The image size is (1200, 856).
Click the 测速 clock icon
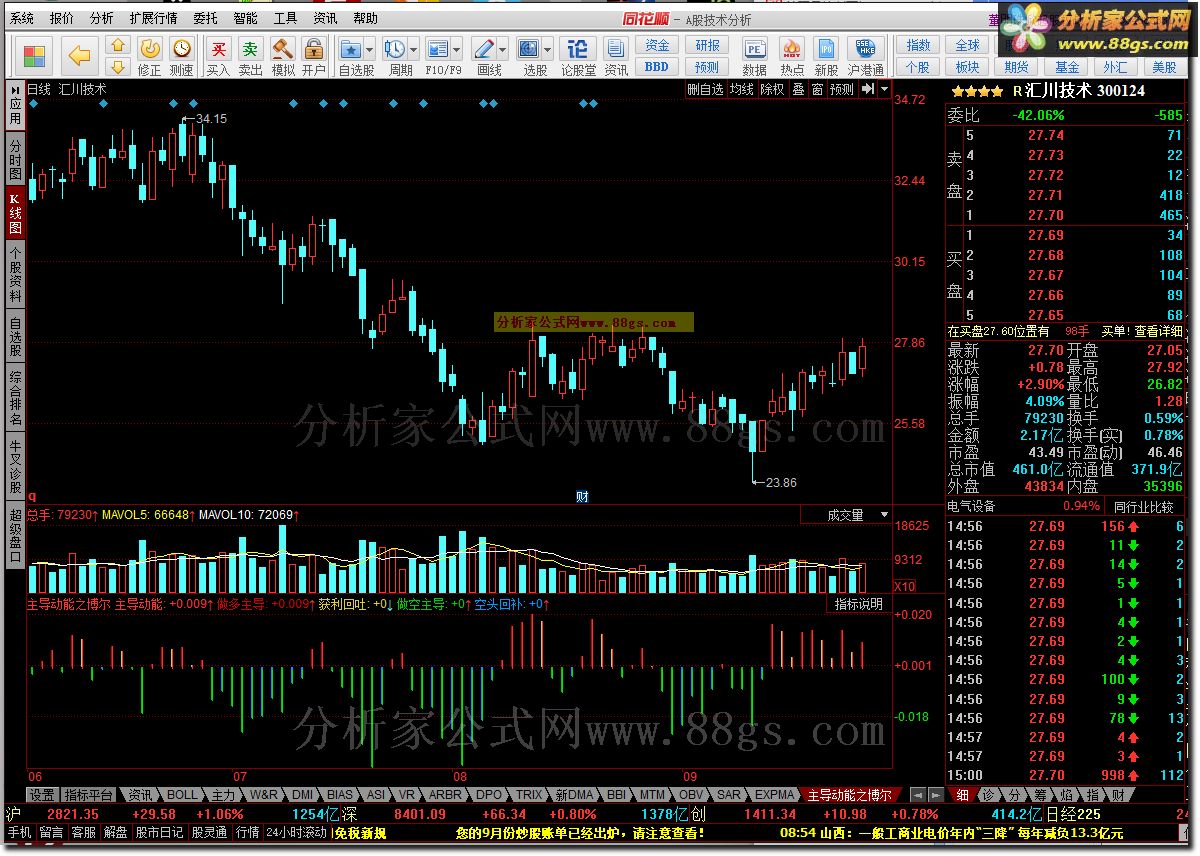[x=182, y=48]
